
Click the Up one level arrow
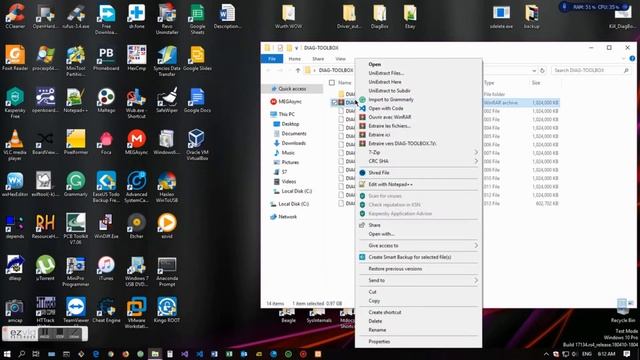click(x=298, y=71)
